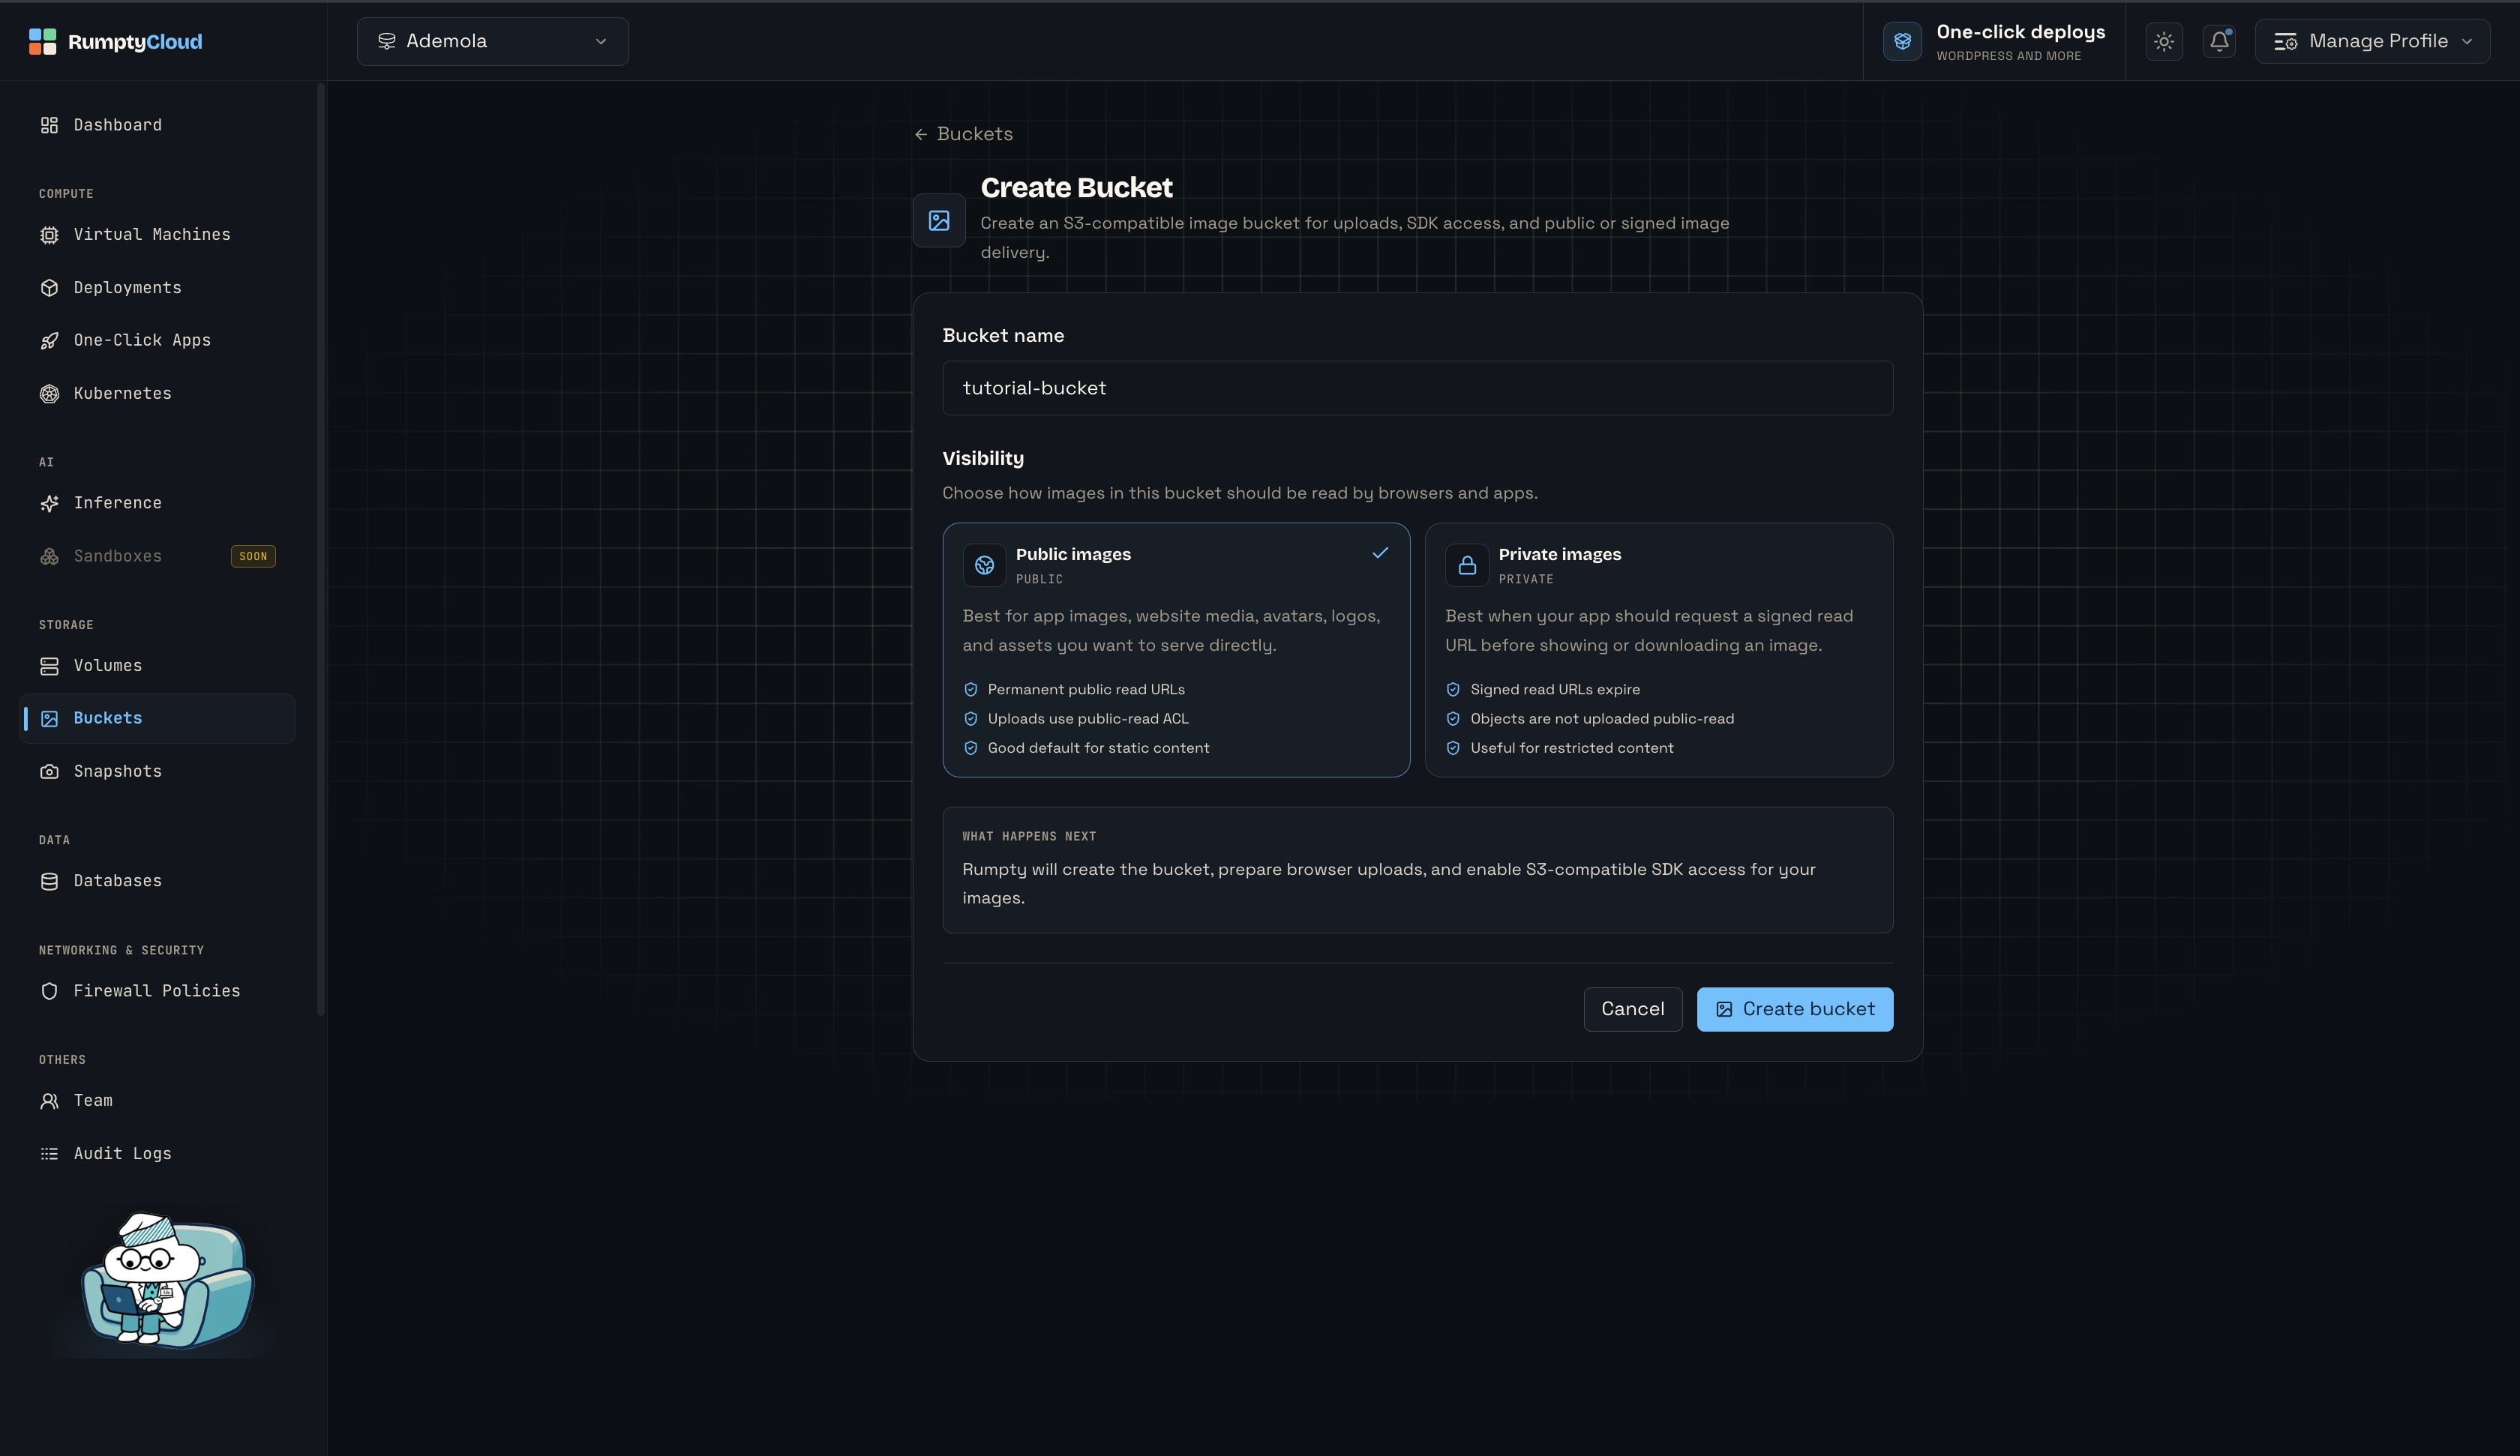Image resolution: width=2520 pixels, height=1456 pixels.
Task: Click the lock icon on Private images
Action: 1466,565
